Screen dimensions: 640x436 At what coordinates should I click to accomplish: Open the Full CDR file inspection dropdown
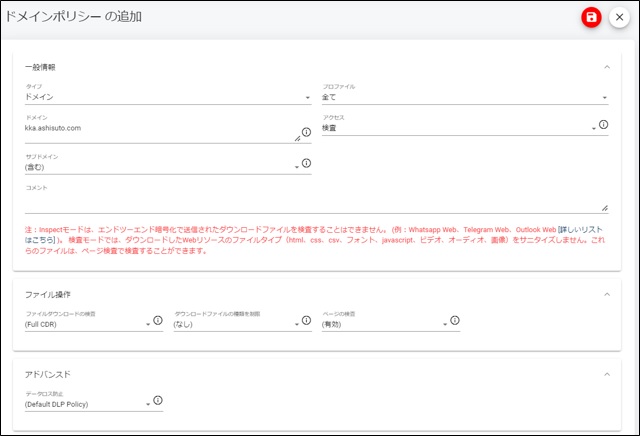(x=84, y=324)
